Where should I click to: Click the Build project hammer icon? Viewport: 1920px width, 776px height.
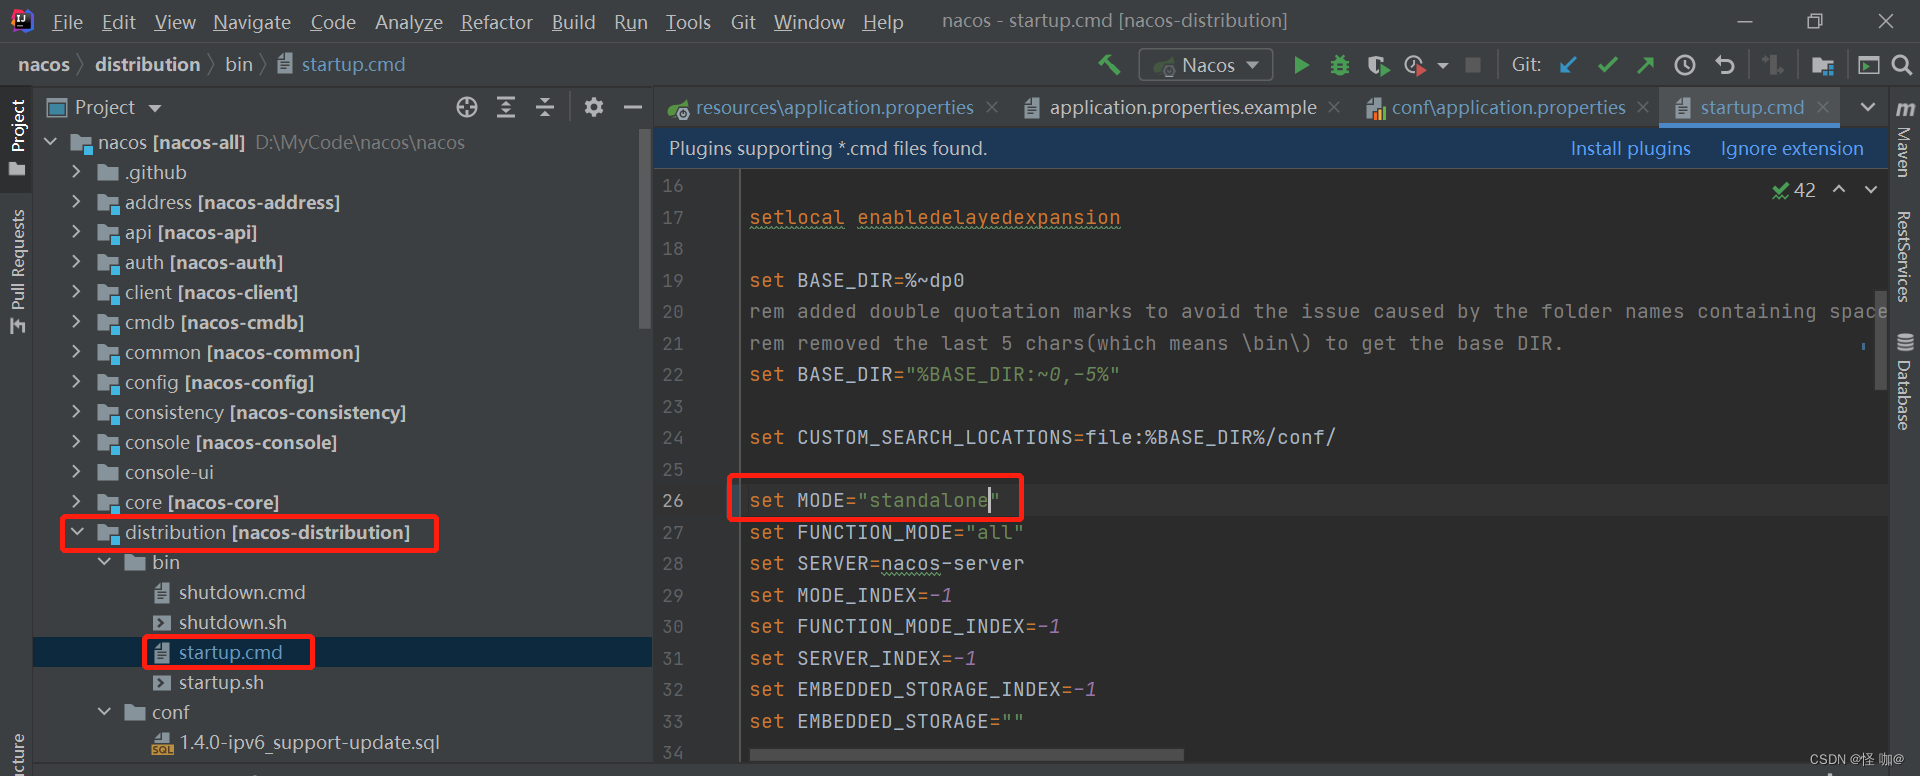[x=1109, y=65]
